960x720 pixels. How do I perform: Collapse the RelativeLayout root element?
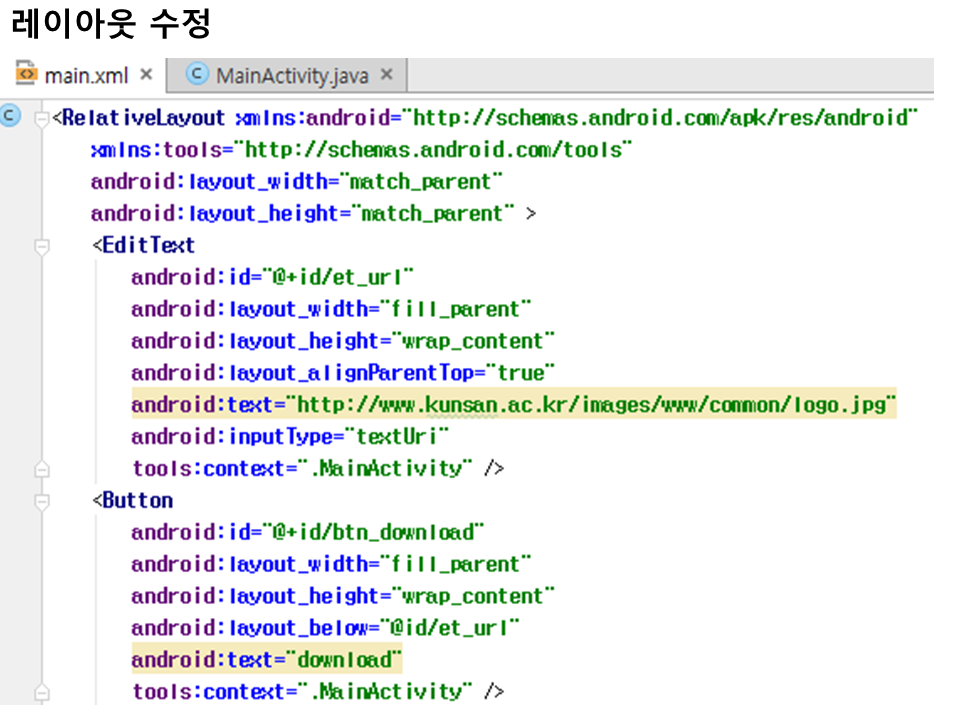pos(42,119)
